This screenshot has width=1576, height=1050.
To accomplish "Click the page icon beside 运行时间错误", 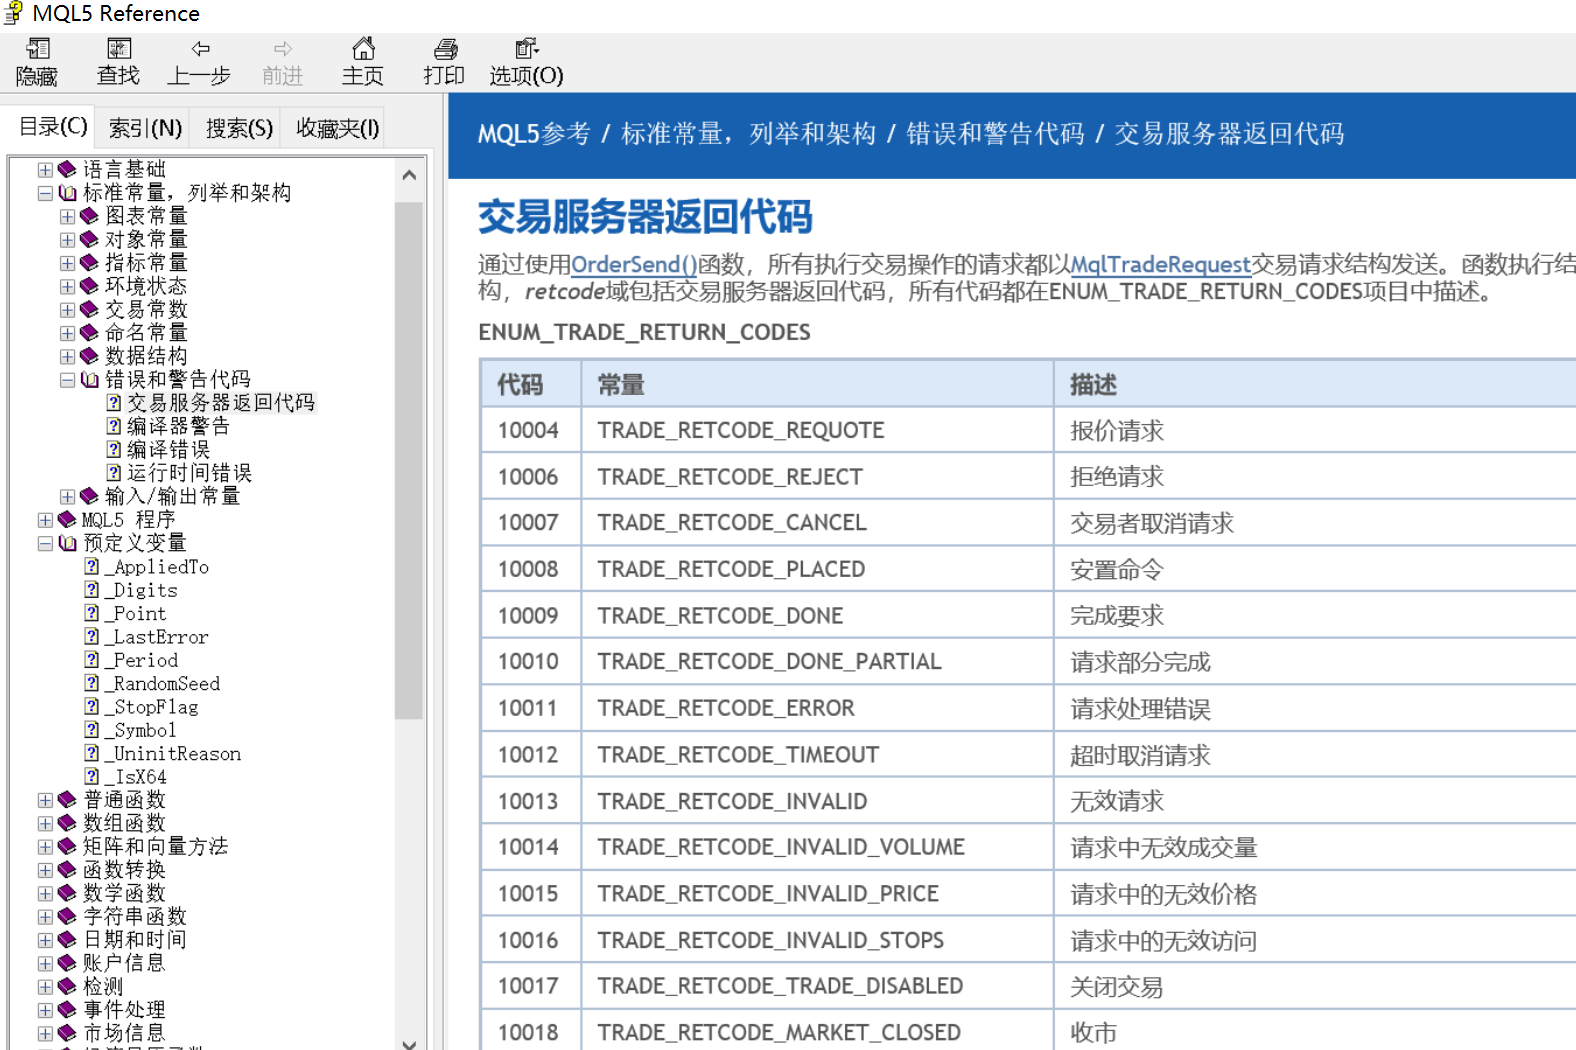I will (x=114, y=473).
